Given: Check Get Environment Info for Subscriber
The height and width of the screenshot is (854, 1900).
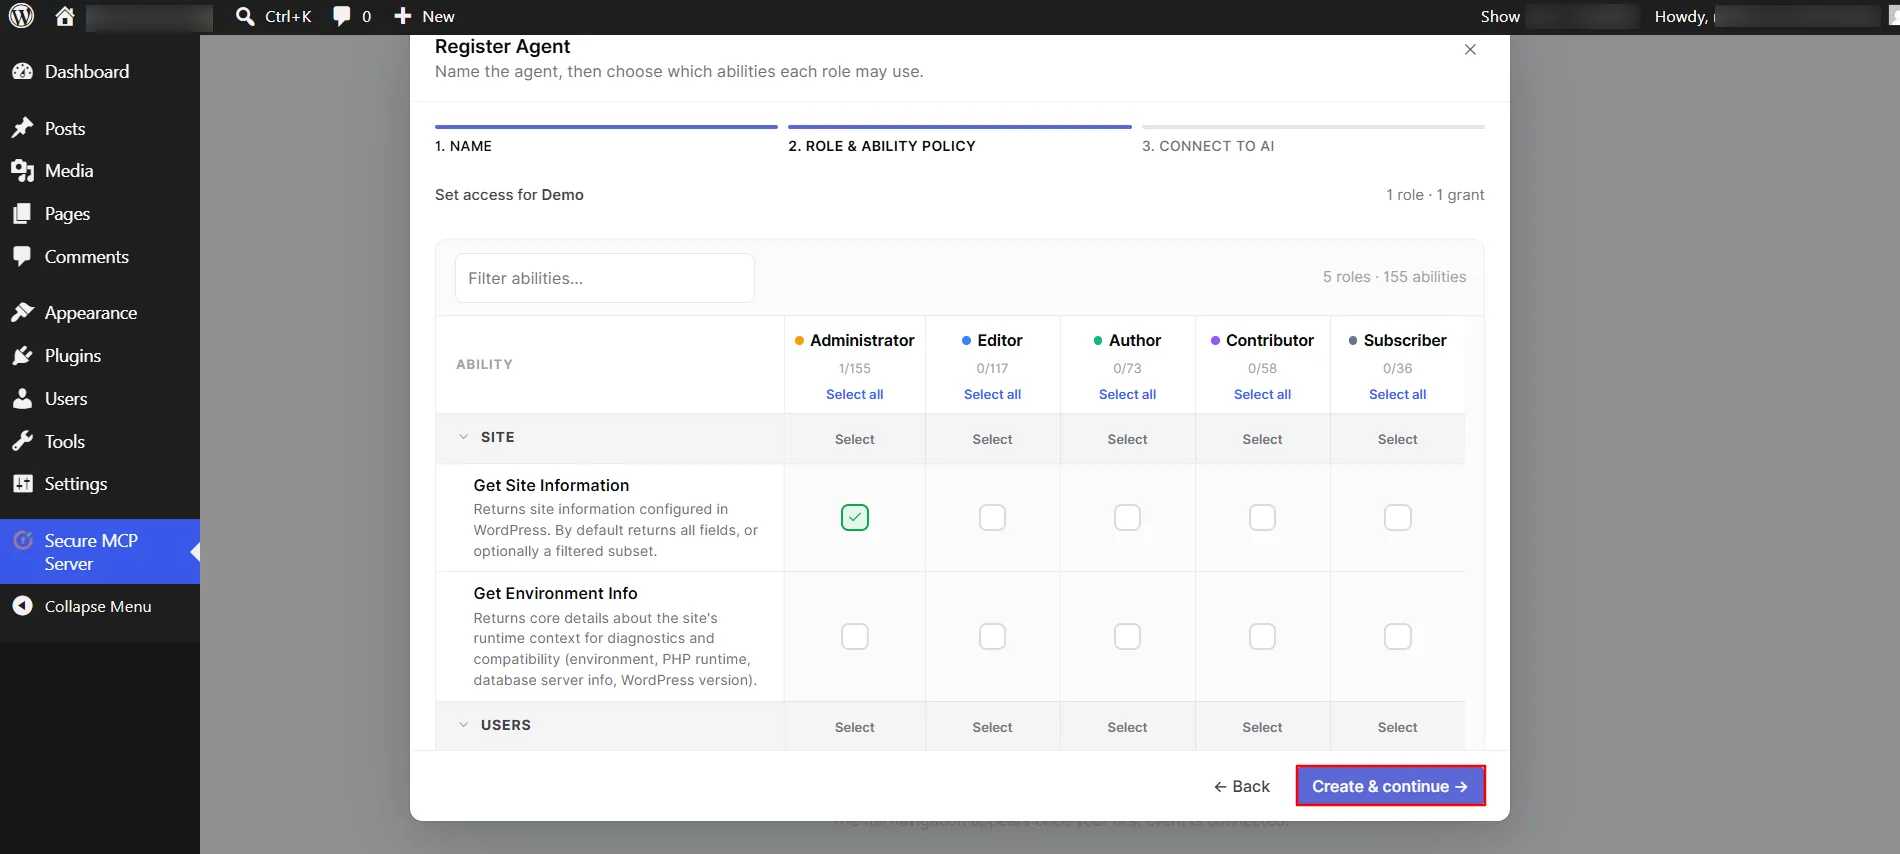Looking at the screenshot, I should 1397,636.
